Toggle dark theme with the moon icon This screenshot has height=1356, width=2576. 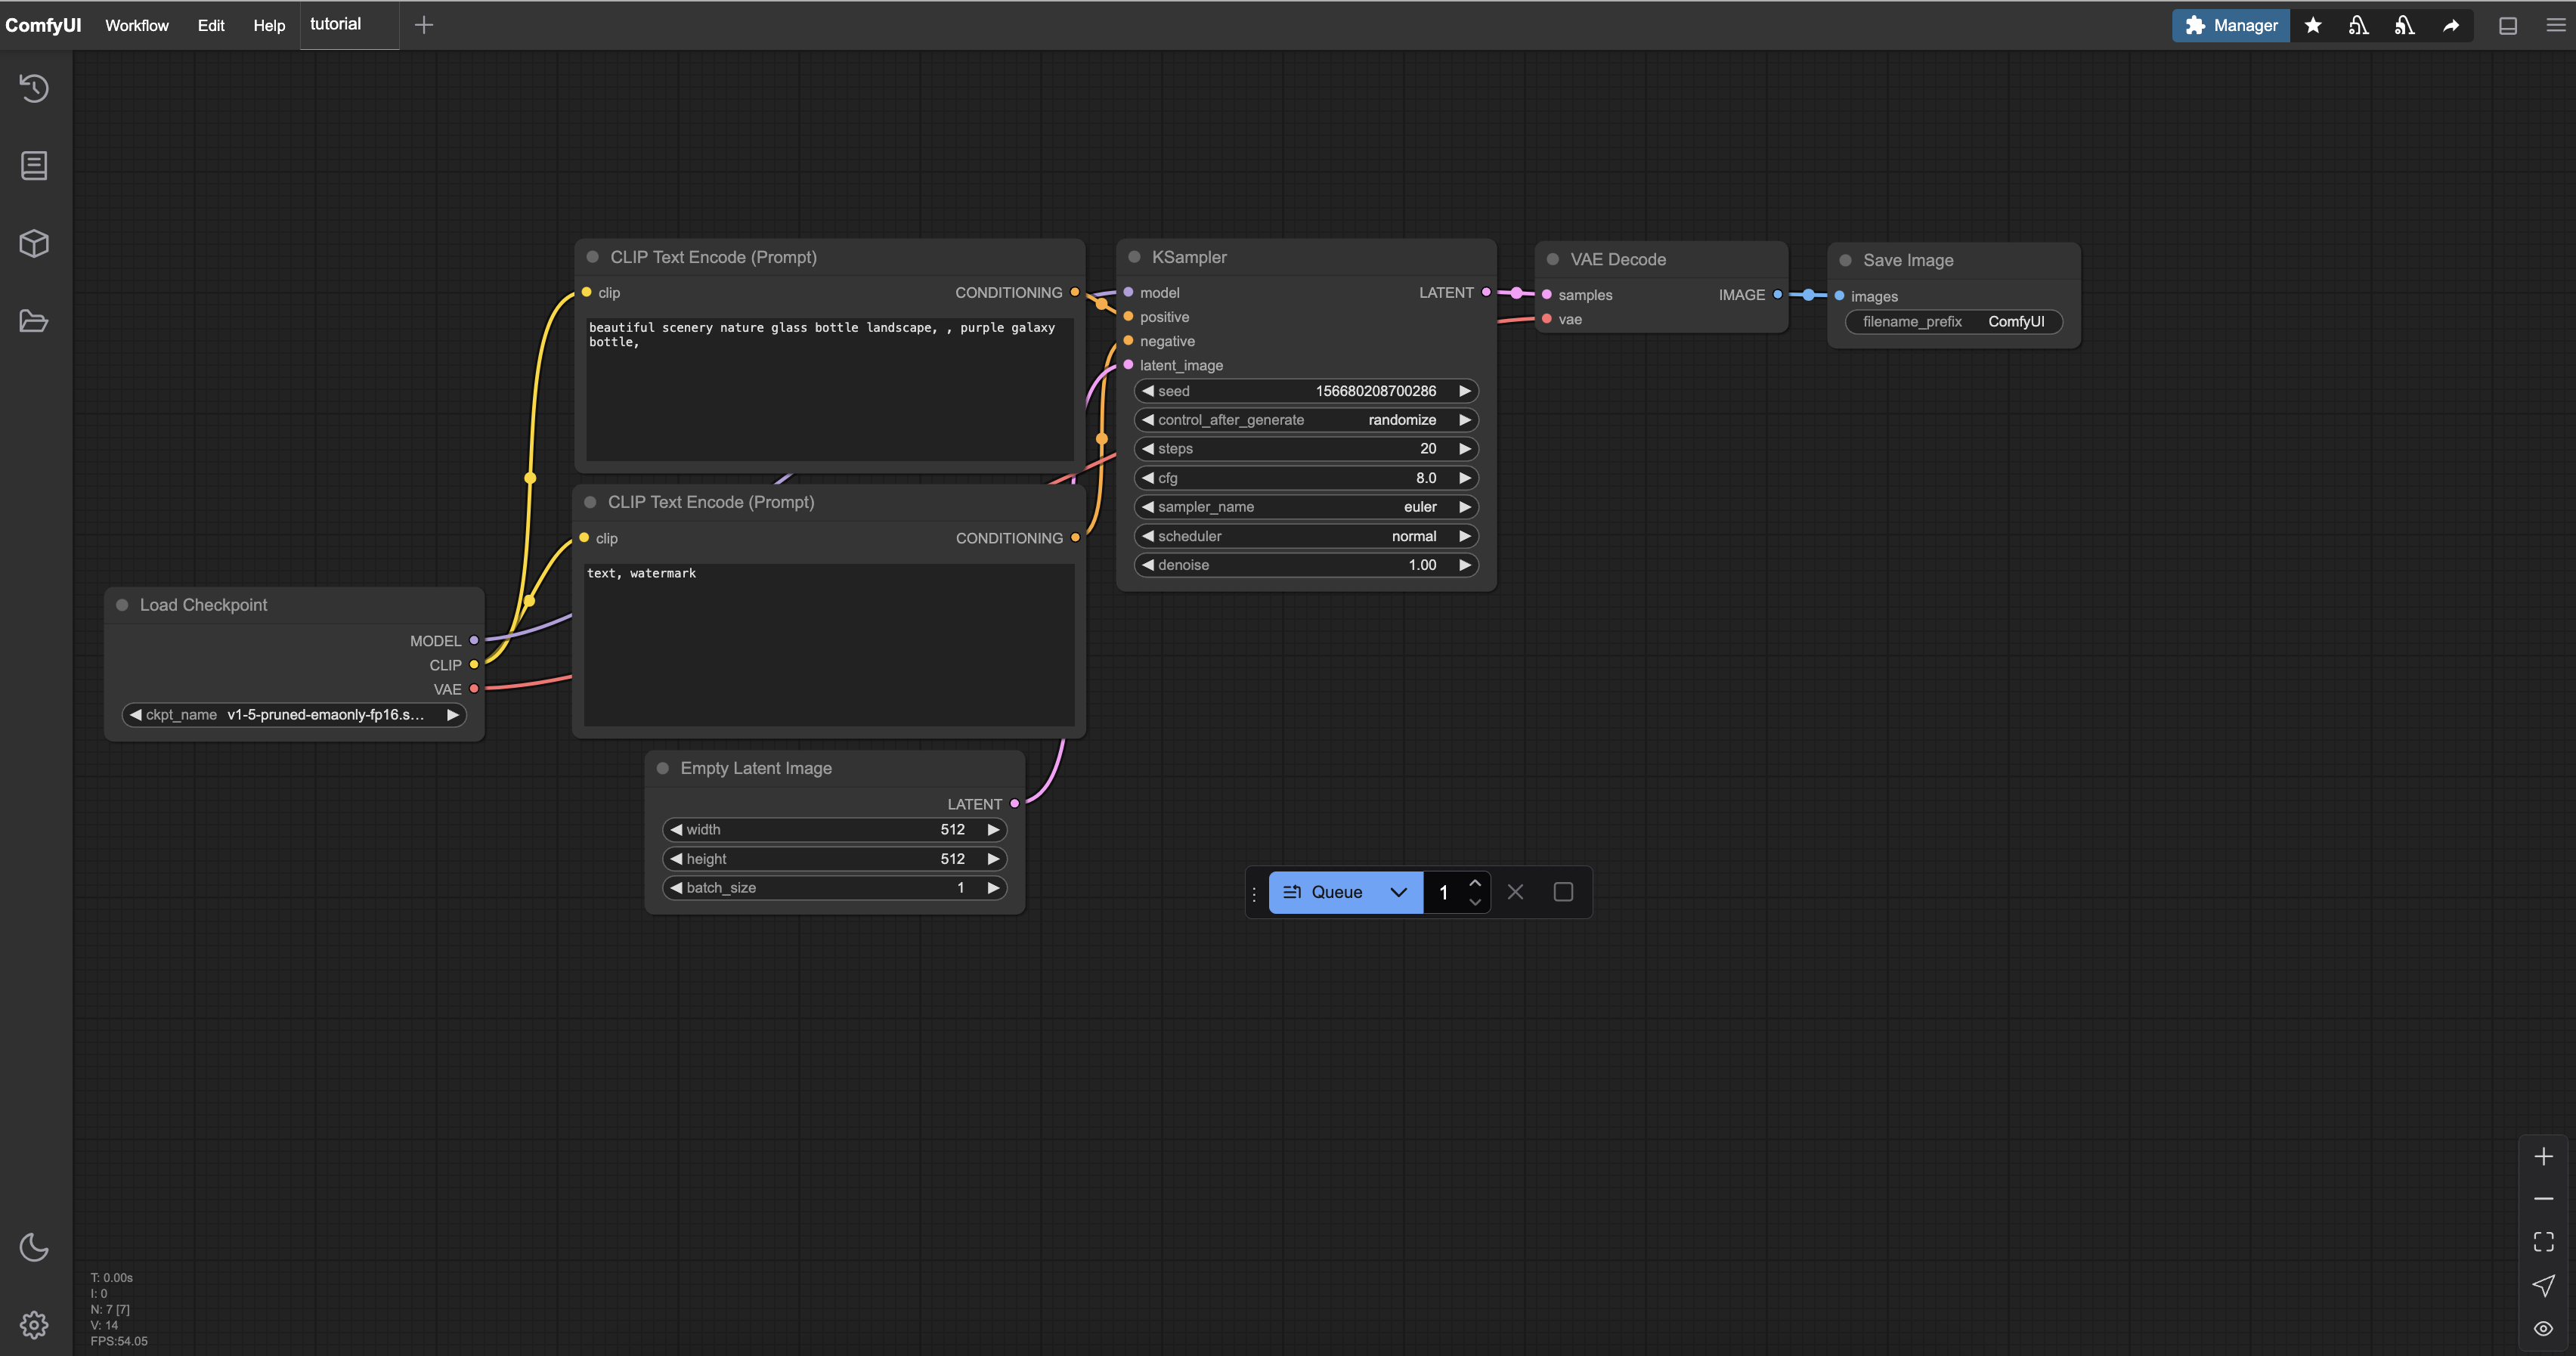coord(33,1246)
